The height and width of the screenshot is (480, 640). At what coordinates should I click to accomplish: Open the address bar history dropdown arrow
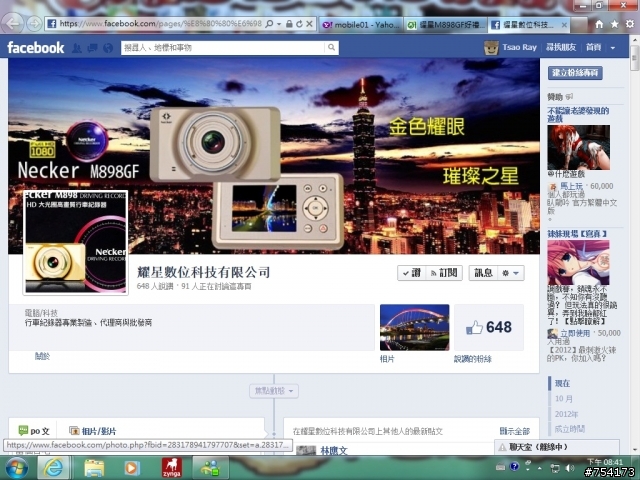(279, 24)
